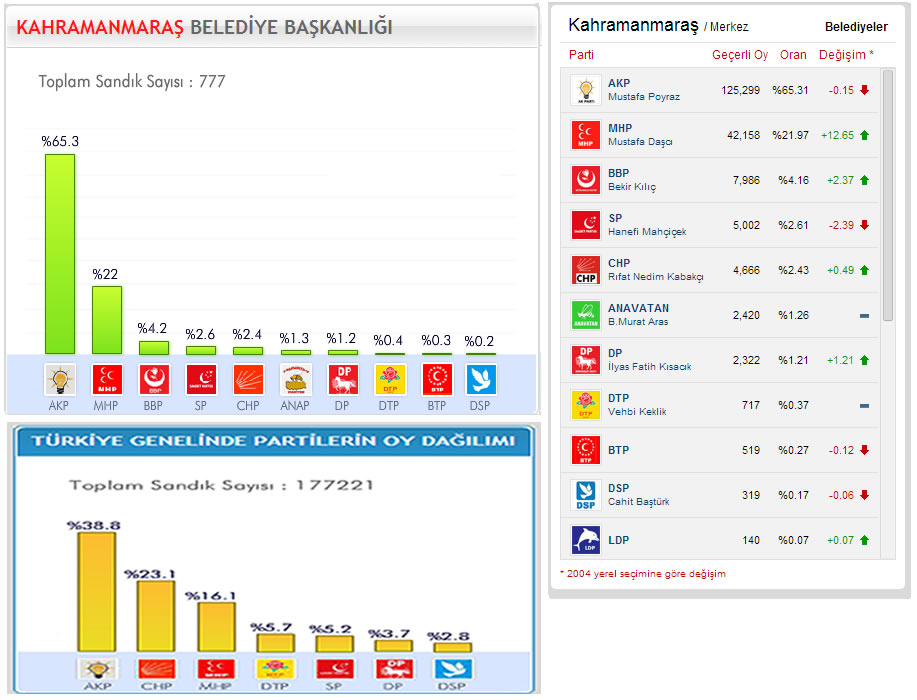917x700 pixels.
Task: Click SP icon under Kahramanmaraş bar chart
Action: (201, 380)
